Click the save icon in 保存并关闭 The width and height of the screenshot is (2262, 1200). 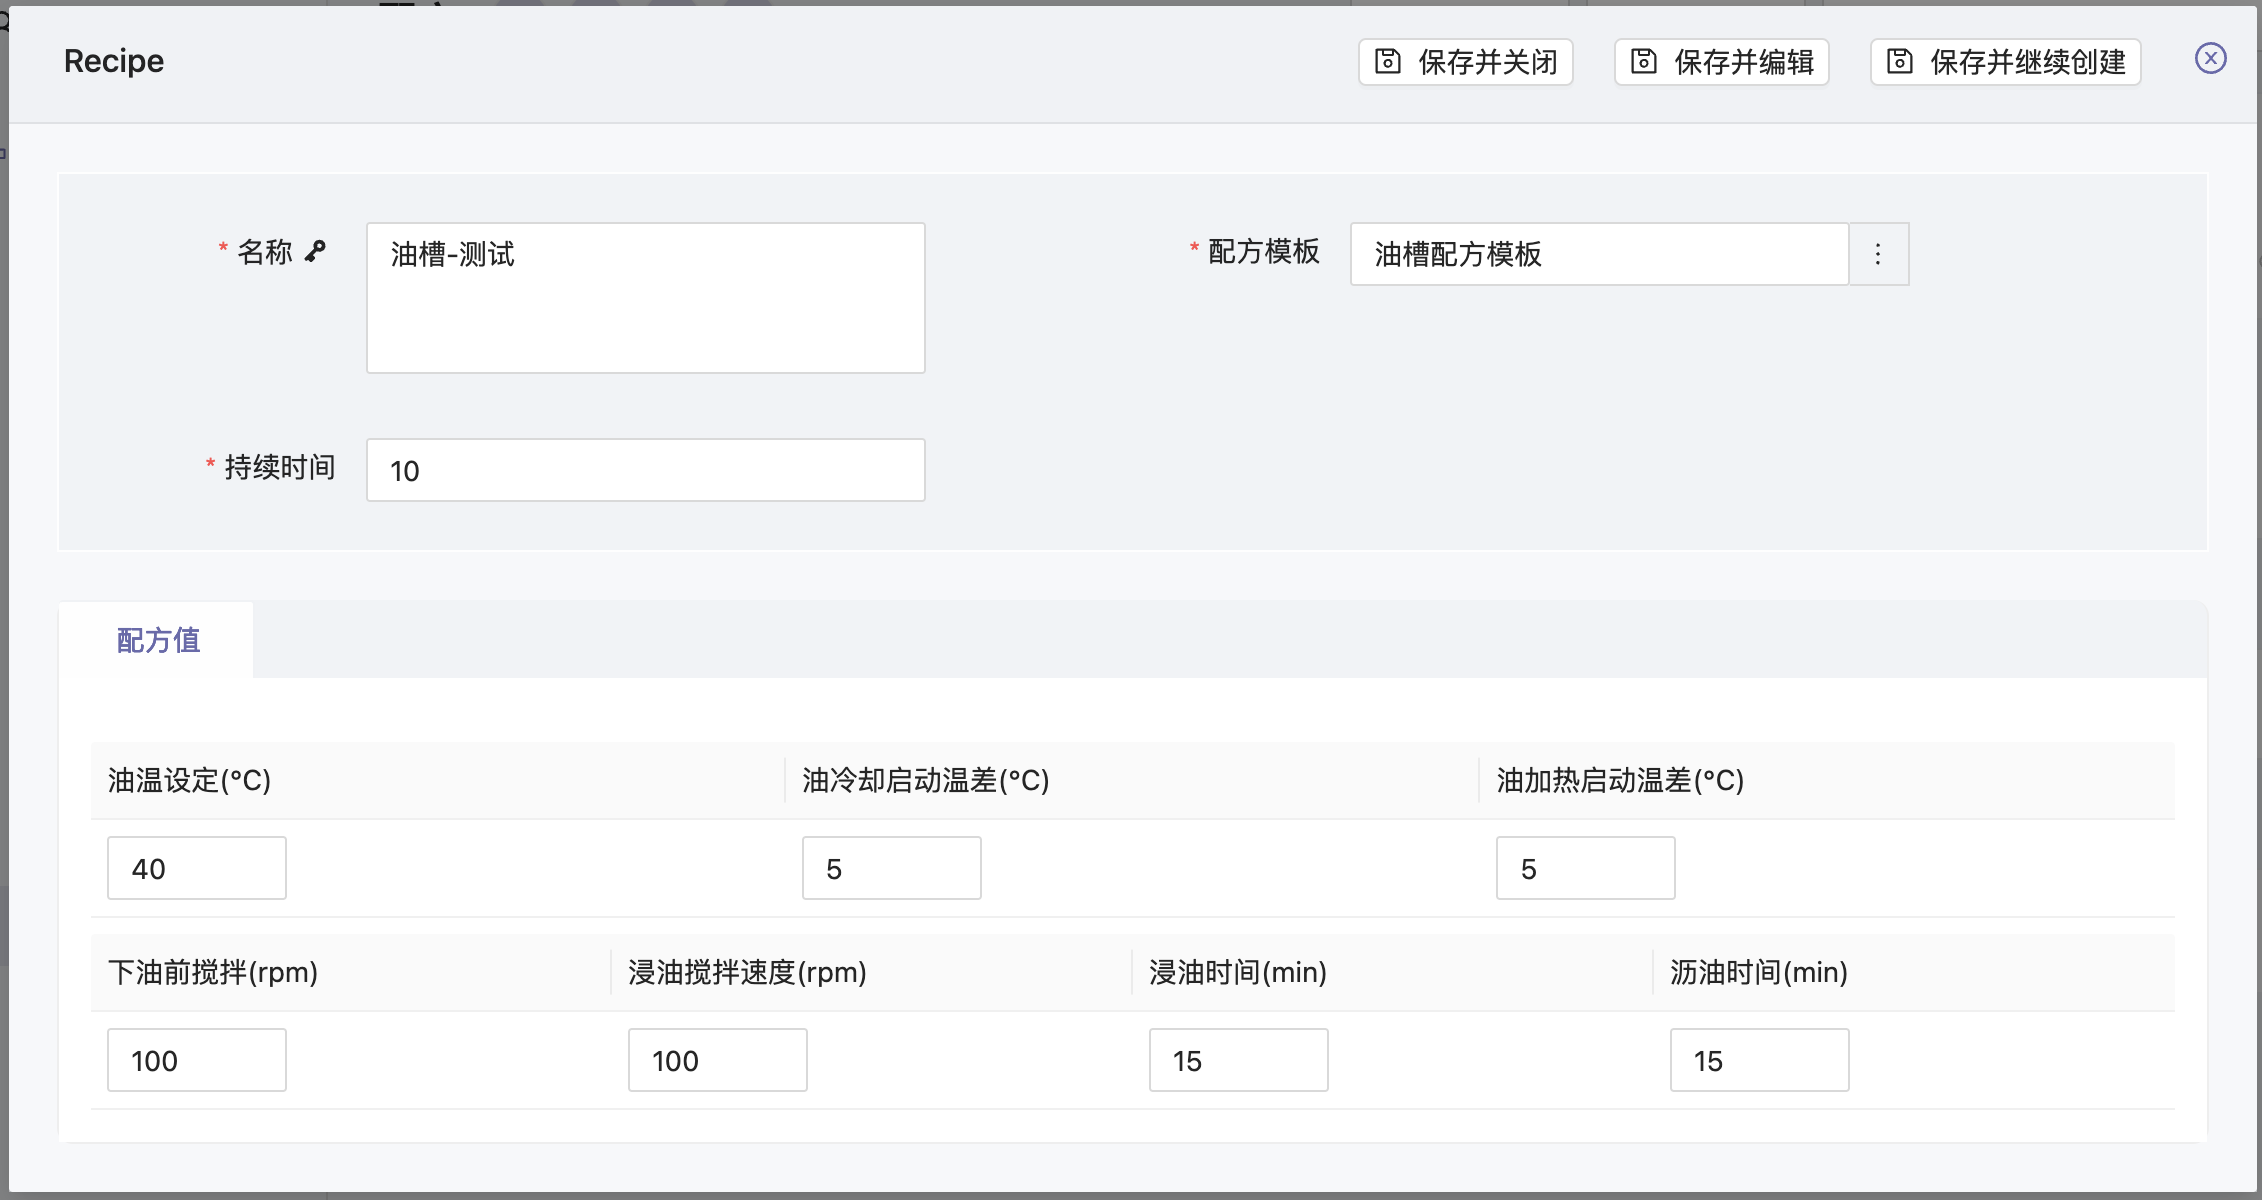click(x=1387, y=62)
